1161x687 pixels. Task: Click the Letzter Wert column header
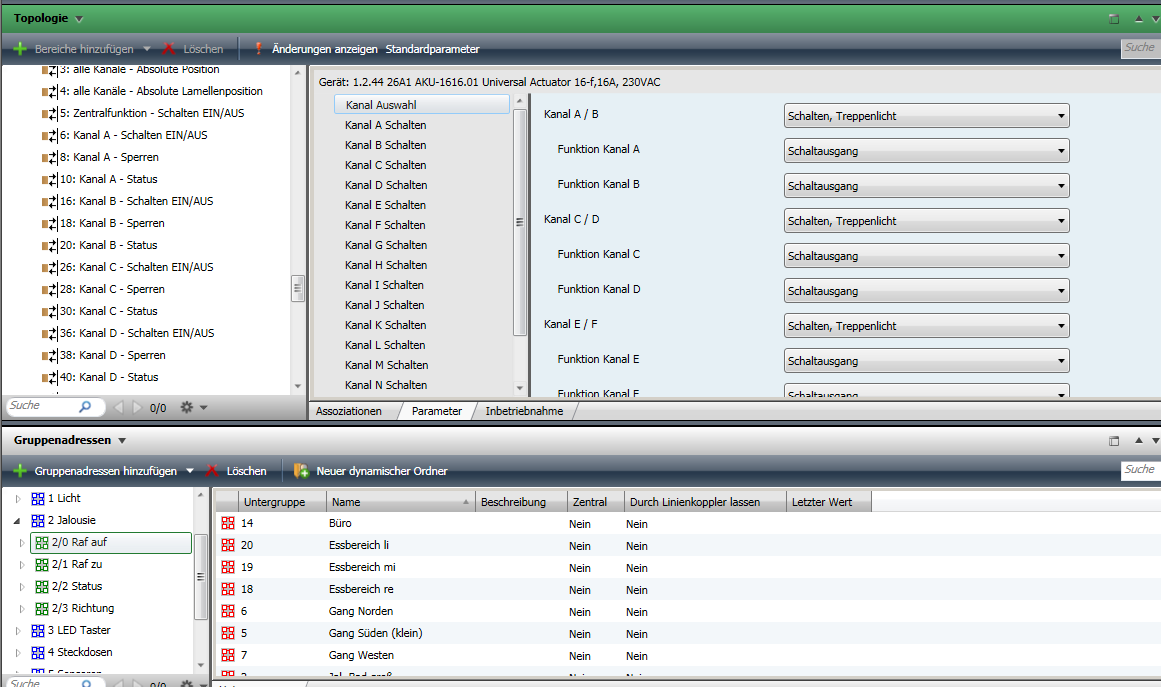(x=829, y=502)
